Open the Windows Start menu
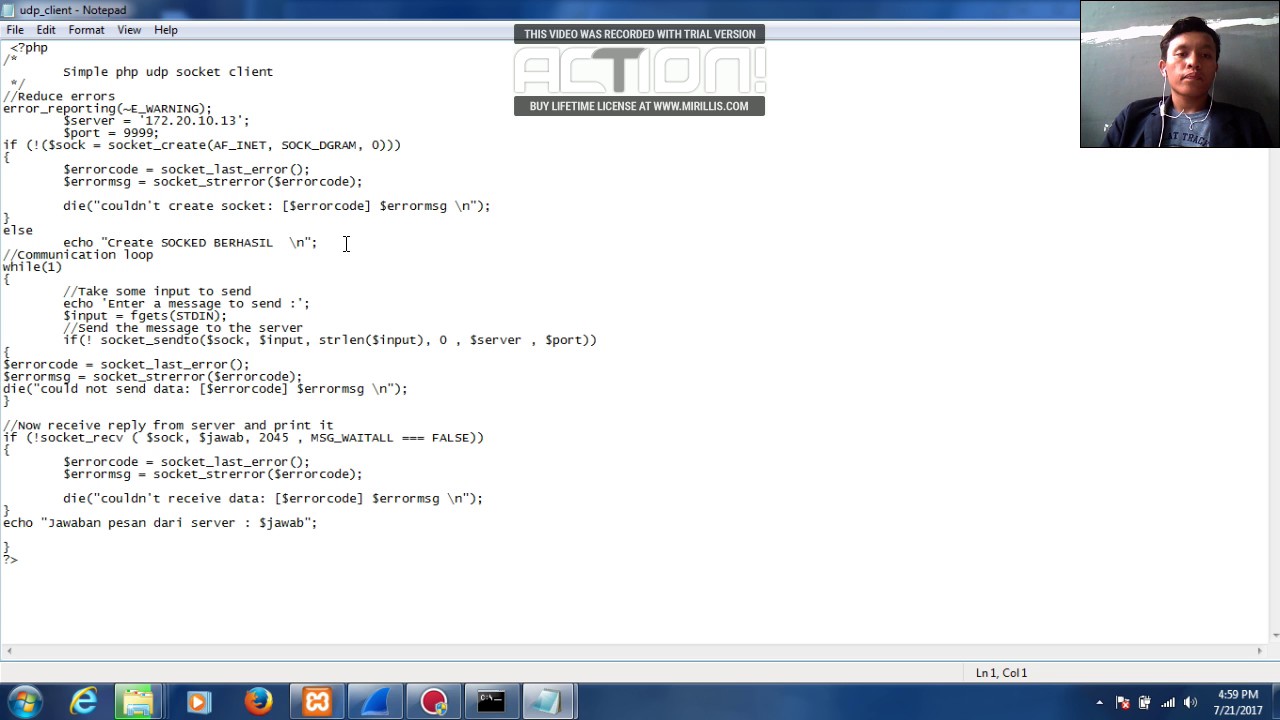 tap(25, 702)
